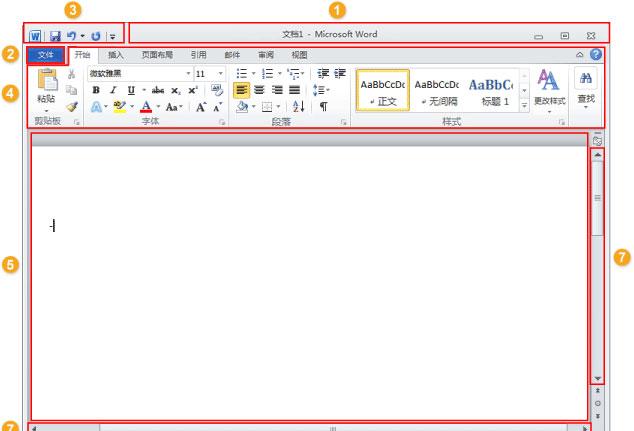Click the Sort A-Z icon
The image size is (634, 431).
(299, 107)
